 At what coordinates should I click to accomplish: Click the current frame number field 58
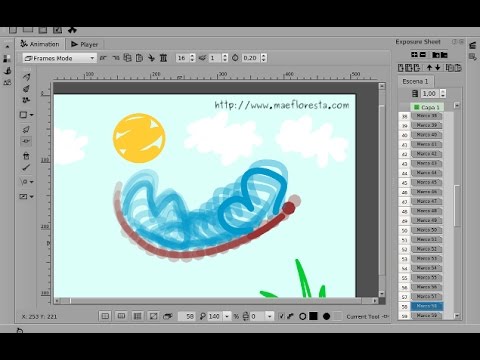point(187,316)
